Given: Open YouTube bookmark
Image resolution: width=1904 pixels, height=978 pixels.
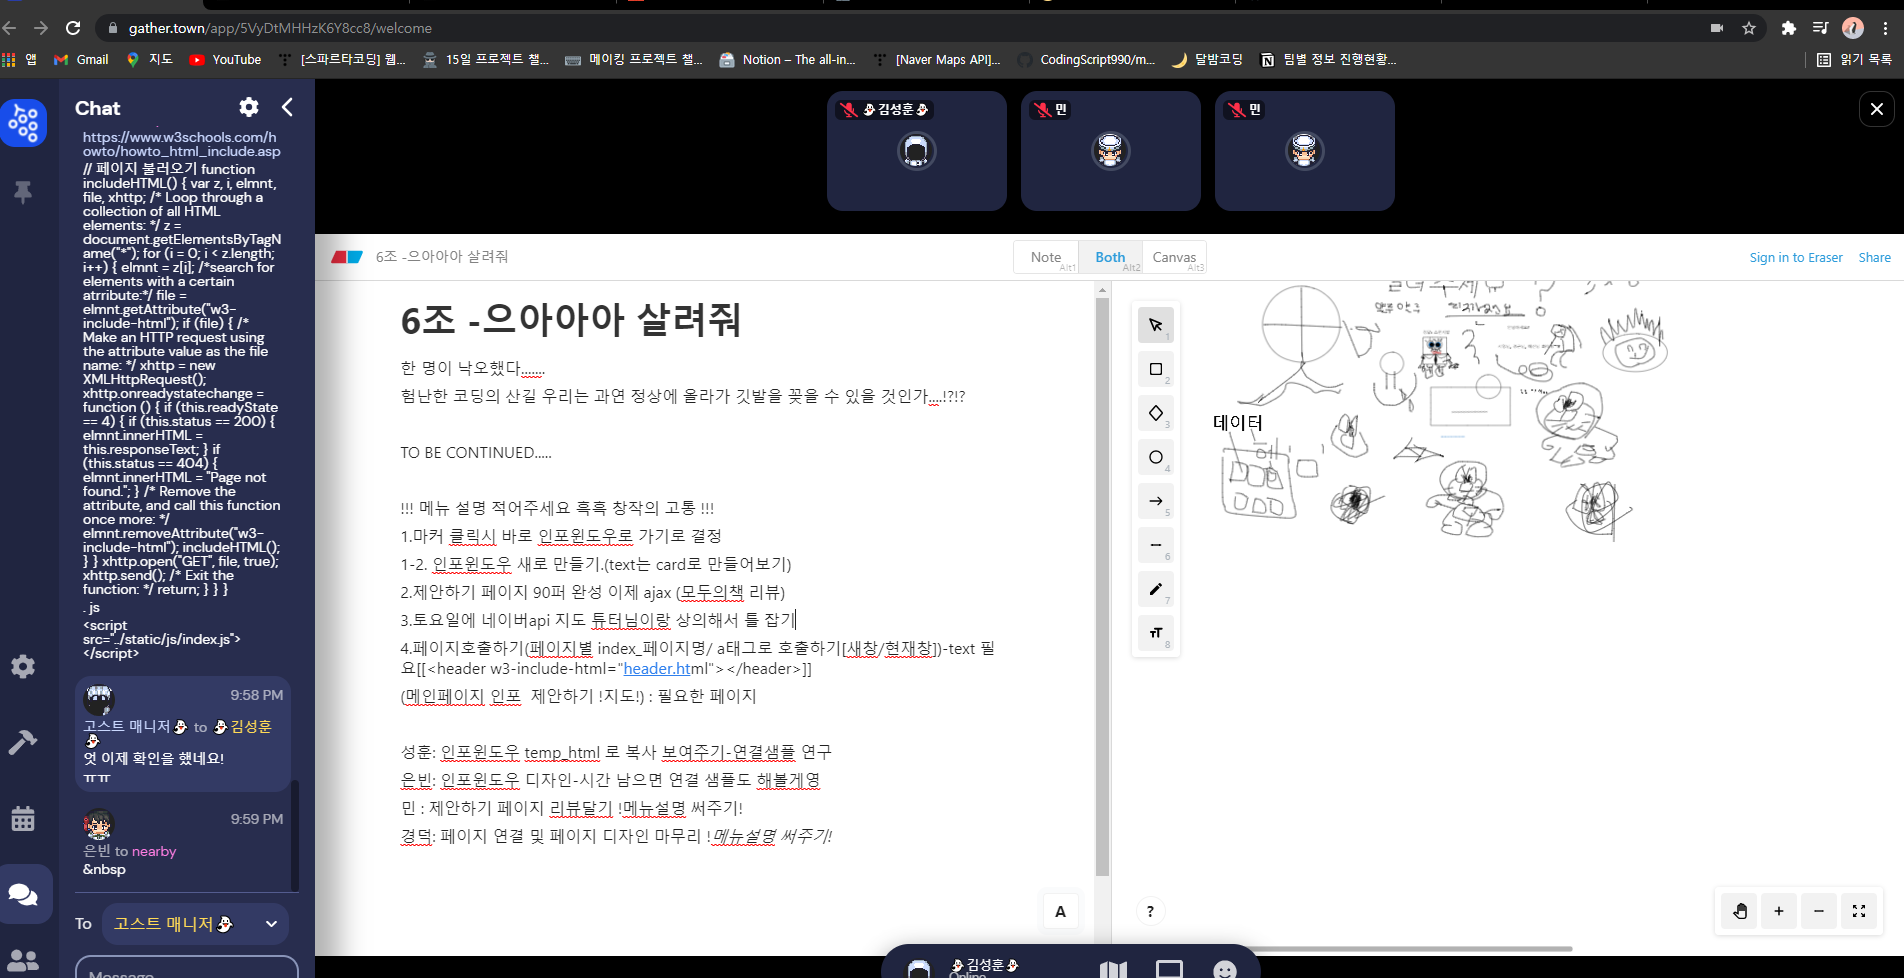Looking at the screenshot, I should [225, 59].
